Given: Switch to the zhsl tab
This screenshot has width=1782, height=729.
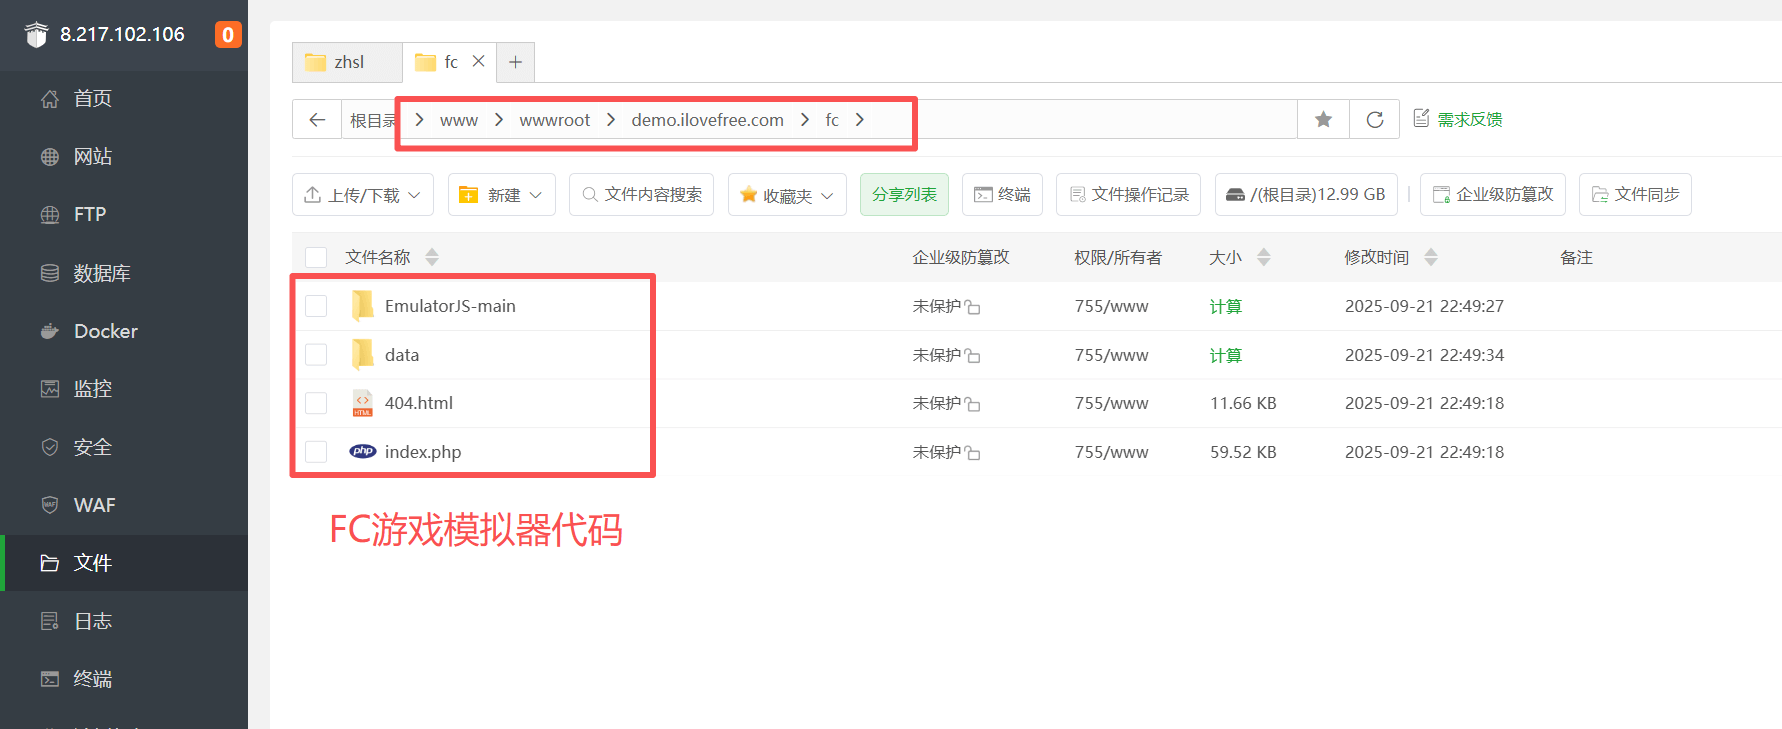Looking at the screenshot, I should click(x=347, y=62).
